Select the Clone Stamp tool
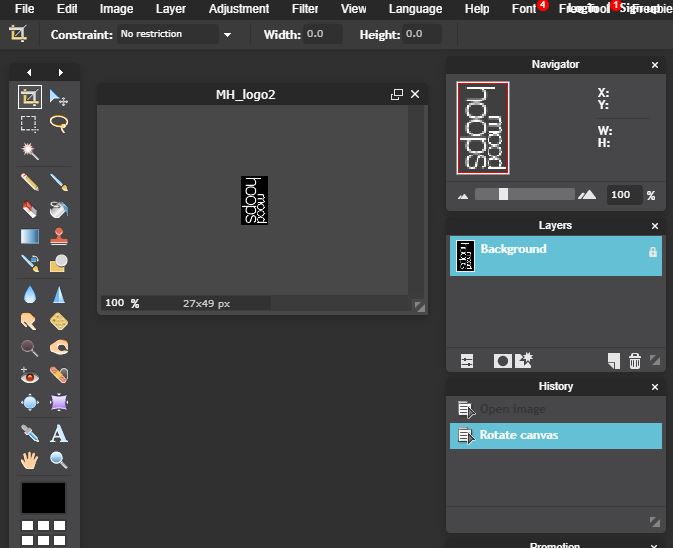This screenshot has height=548, width=673. click(59, 237)
